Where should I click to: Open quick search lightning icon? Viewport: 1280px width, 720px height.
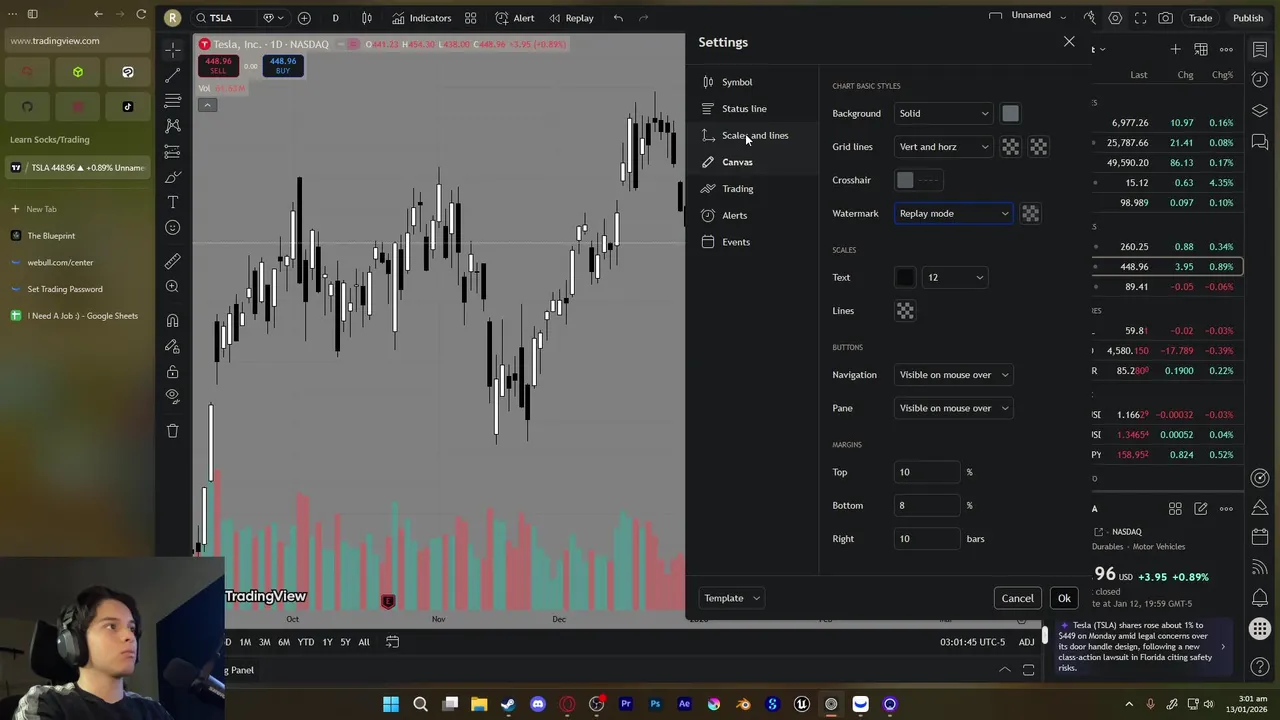pos(1089,18)
